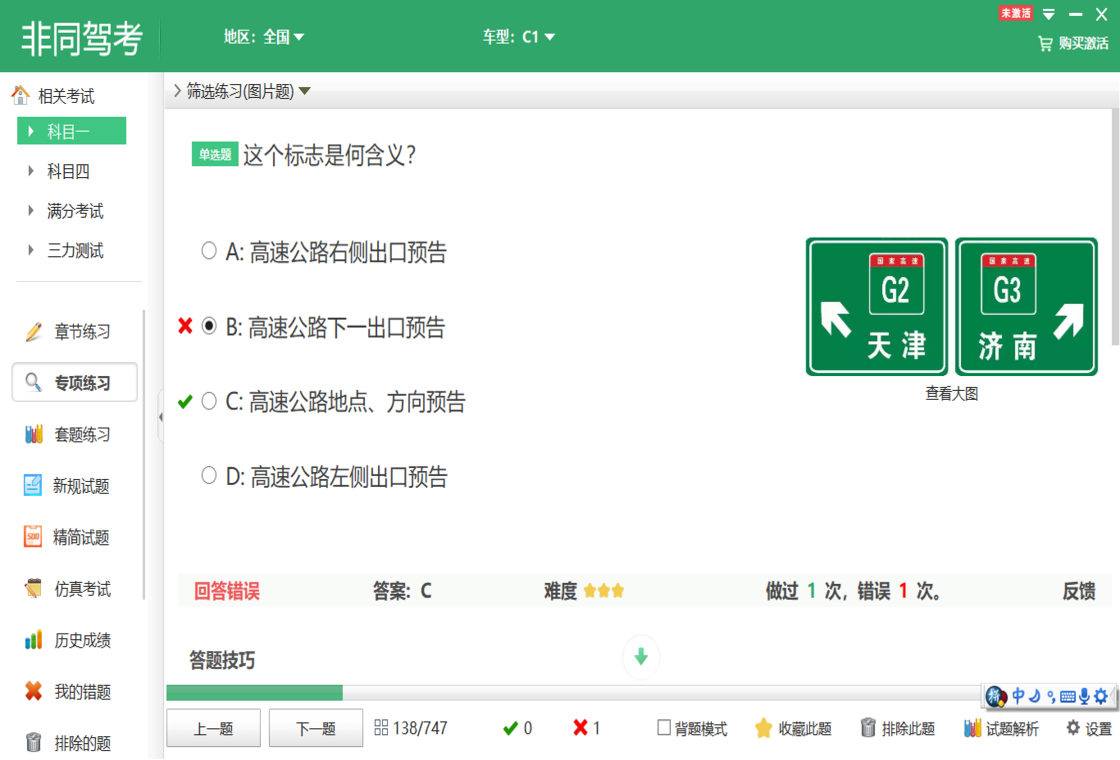Go to 仿真考试
Image resolution: width=1120 pixels, height=760 pixels.
[x=82, y=589]
